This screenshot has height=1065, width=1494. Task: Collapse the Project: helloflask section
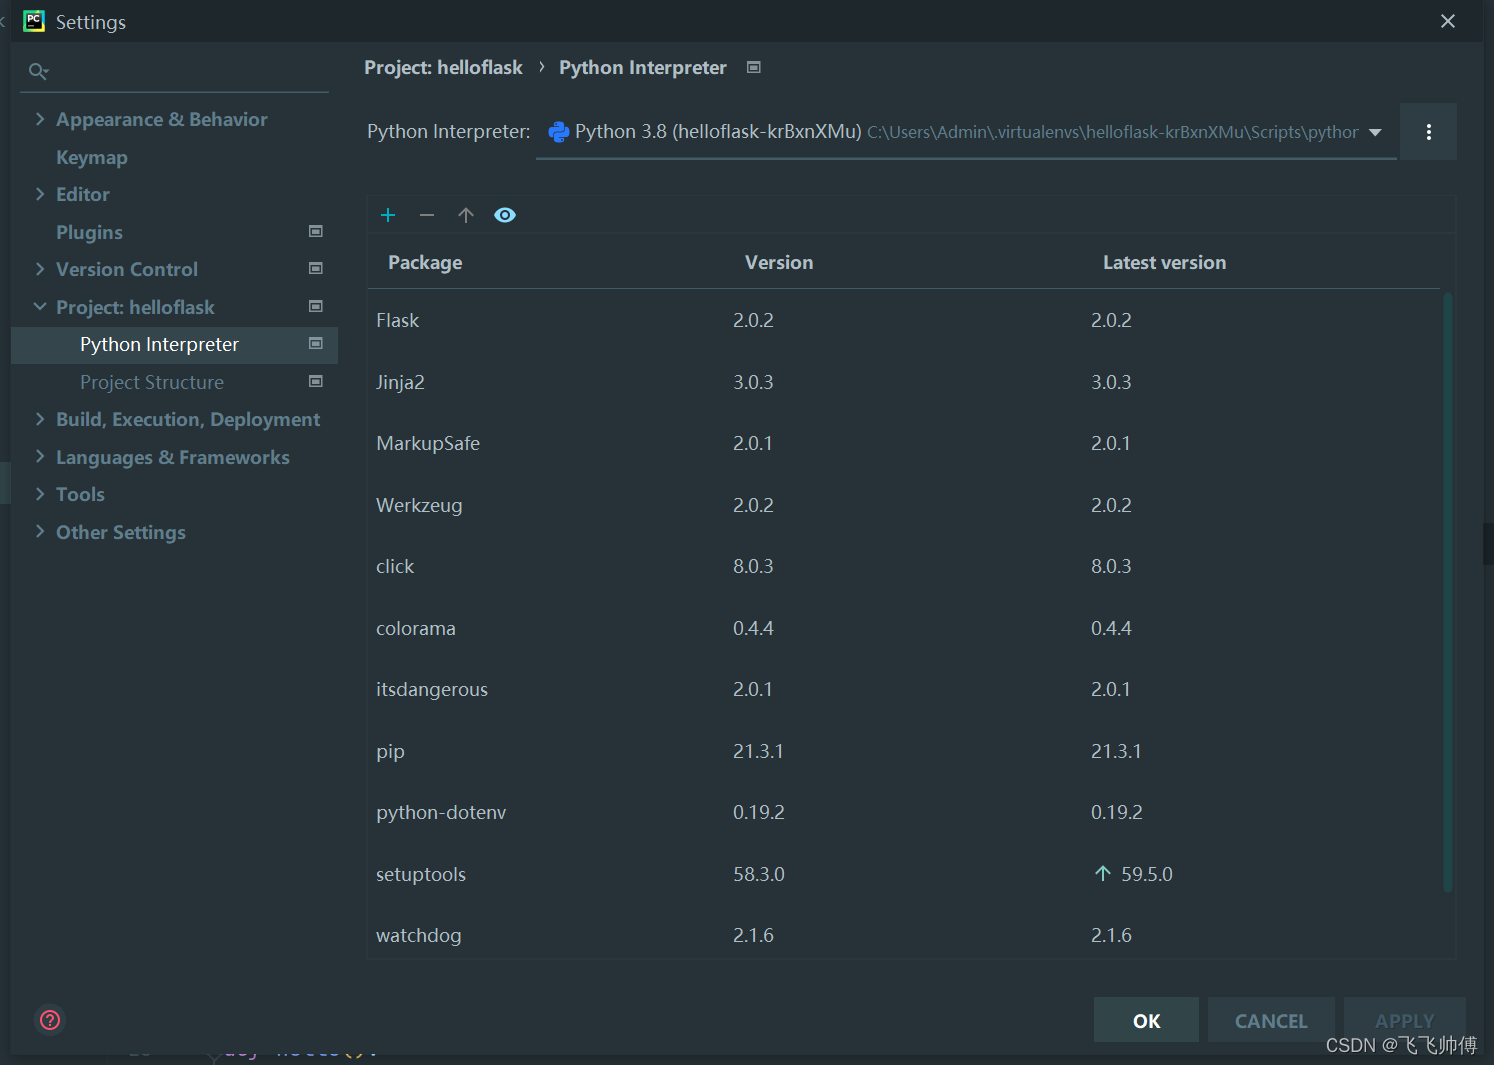point(40,307)
